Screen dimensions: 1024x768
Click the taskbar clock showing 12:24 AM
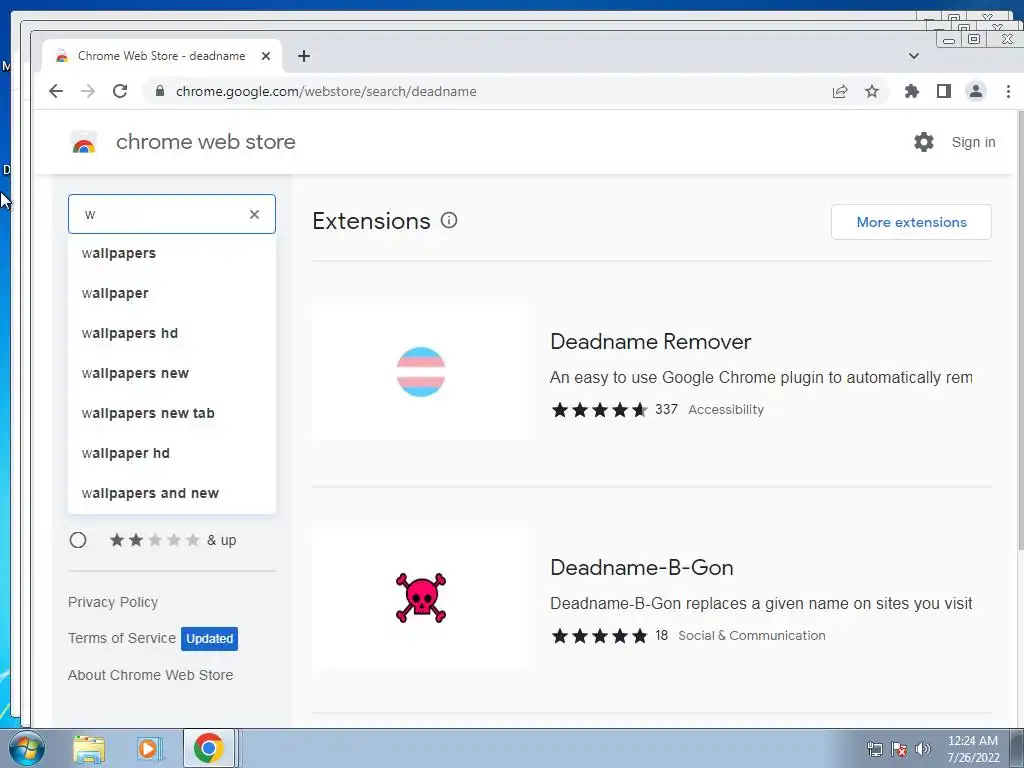click(x=973, y=749)
